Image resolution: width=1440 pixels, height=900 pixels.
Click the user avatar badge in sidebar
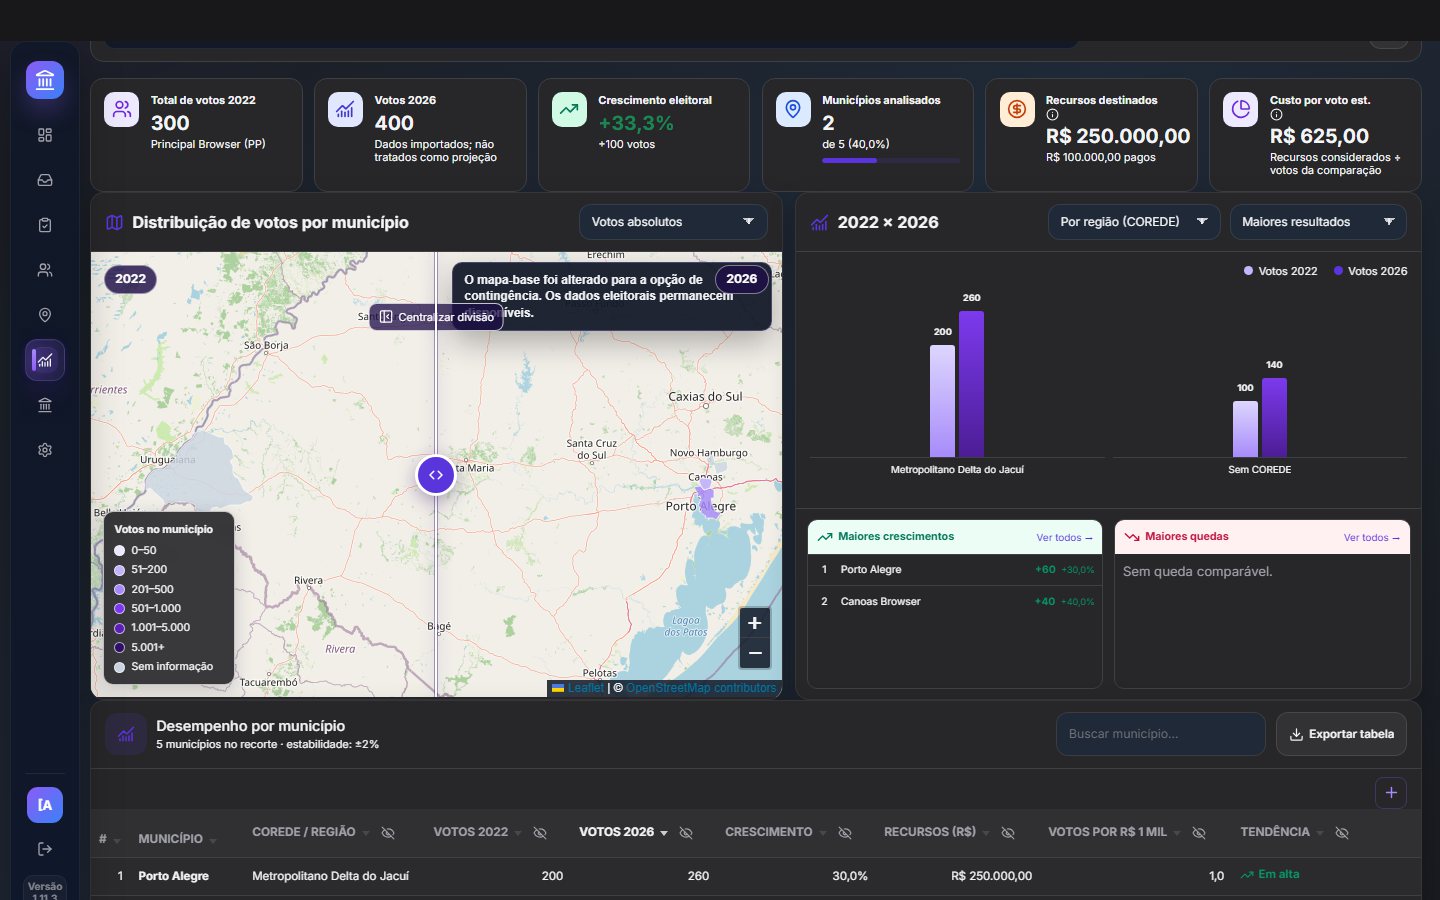coord(45,805)
